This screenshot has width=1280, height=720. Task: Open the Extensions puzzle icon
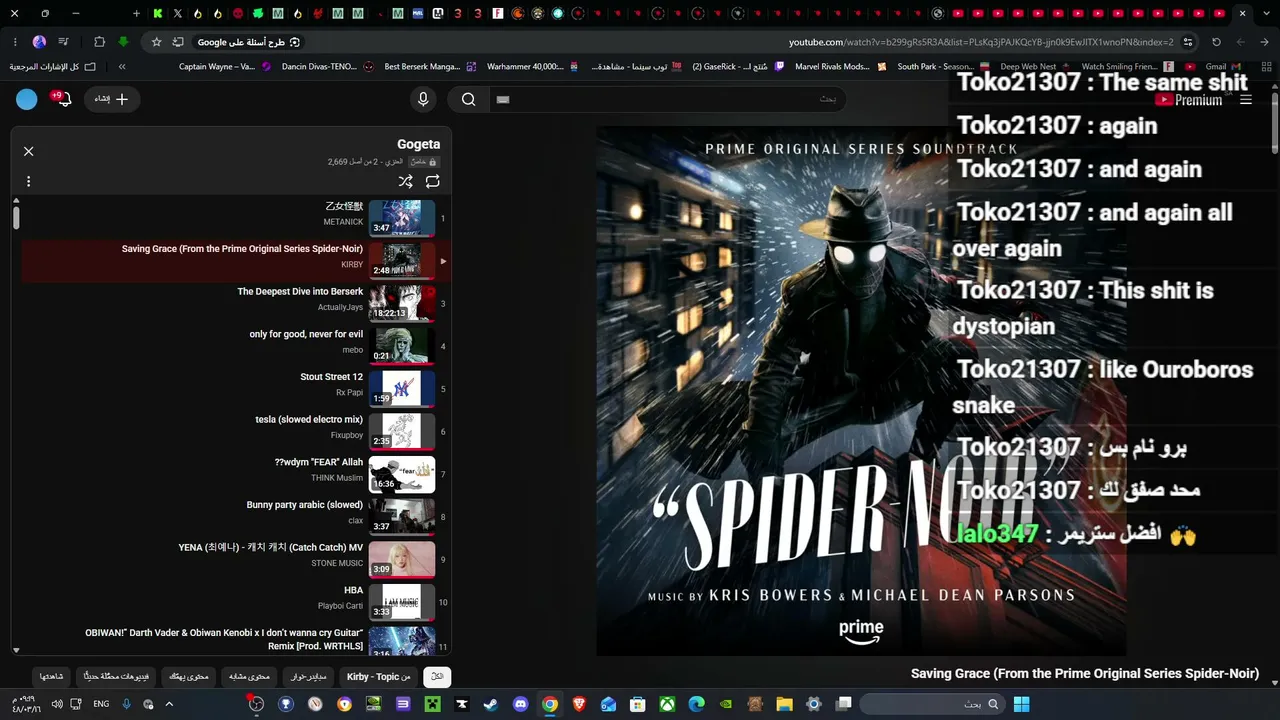pyautogui.click(x=99, y=42)
